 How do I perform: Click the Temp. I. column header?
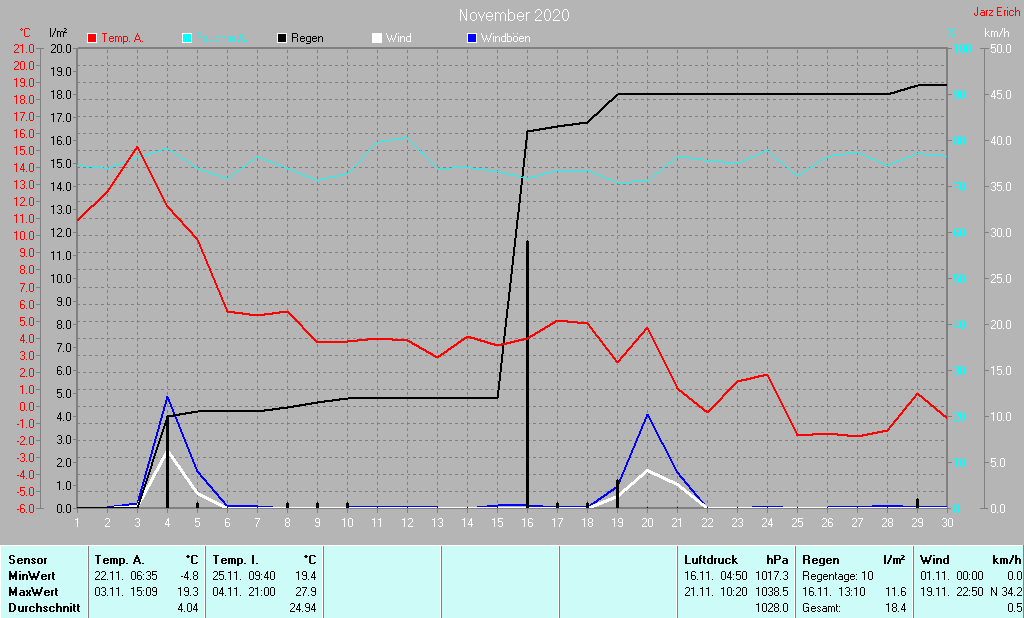[235, 560]
